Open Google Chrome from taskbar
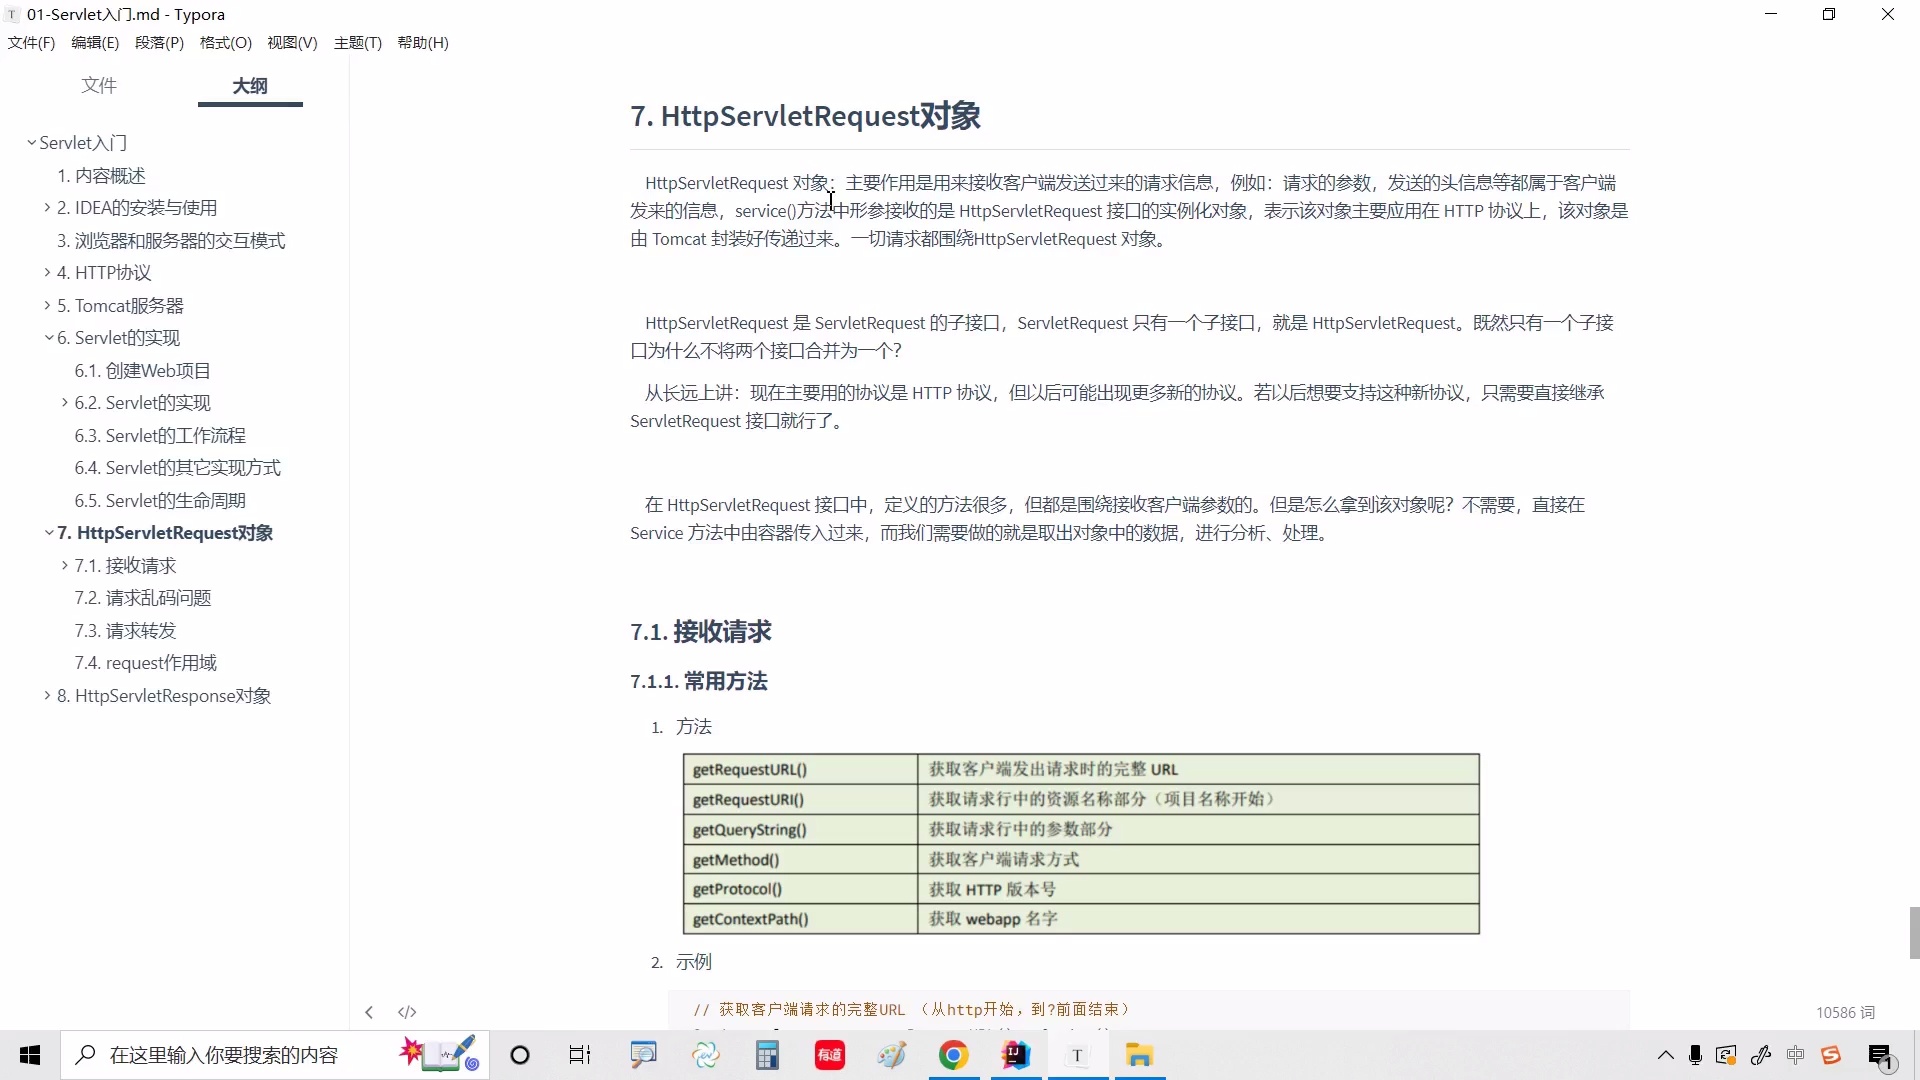Image resolution: width=1920 pixels, height=1080 pixels. click(953, 1055)
